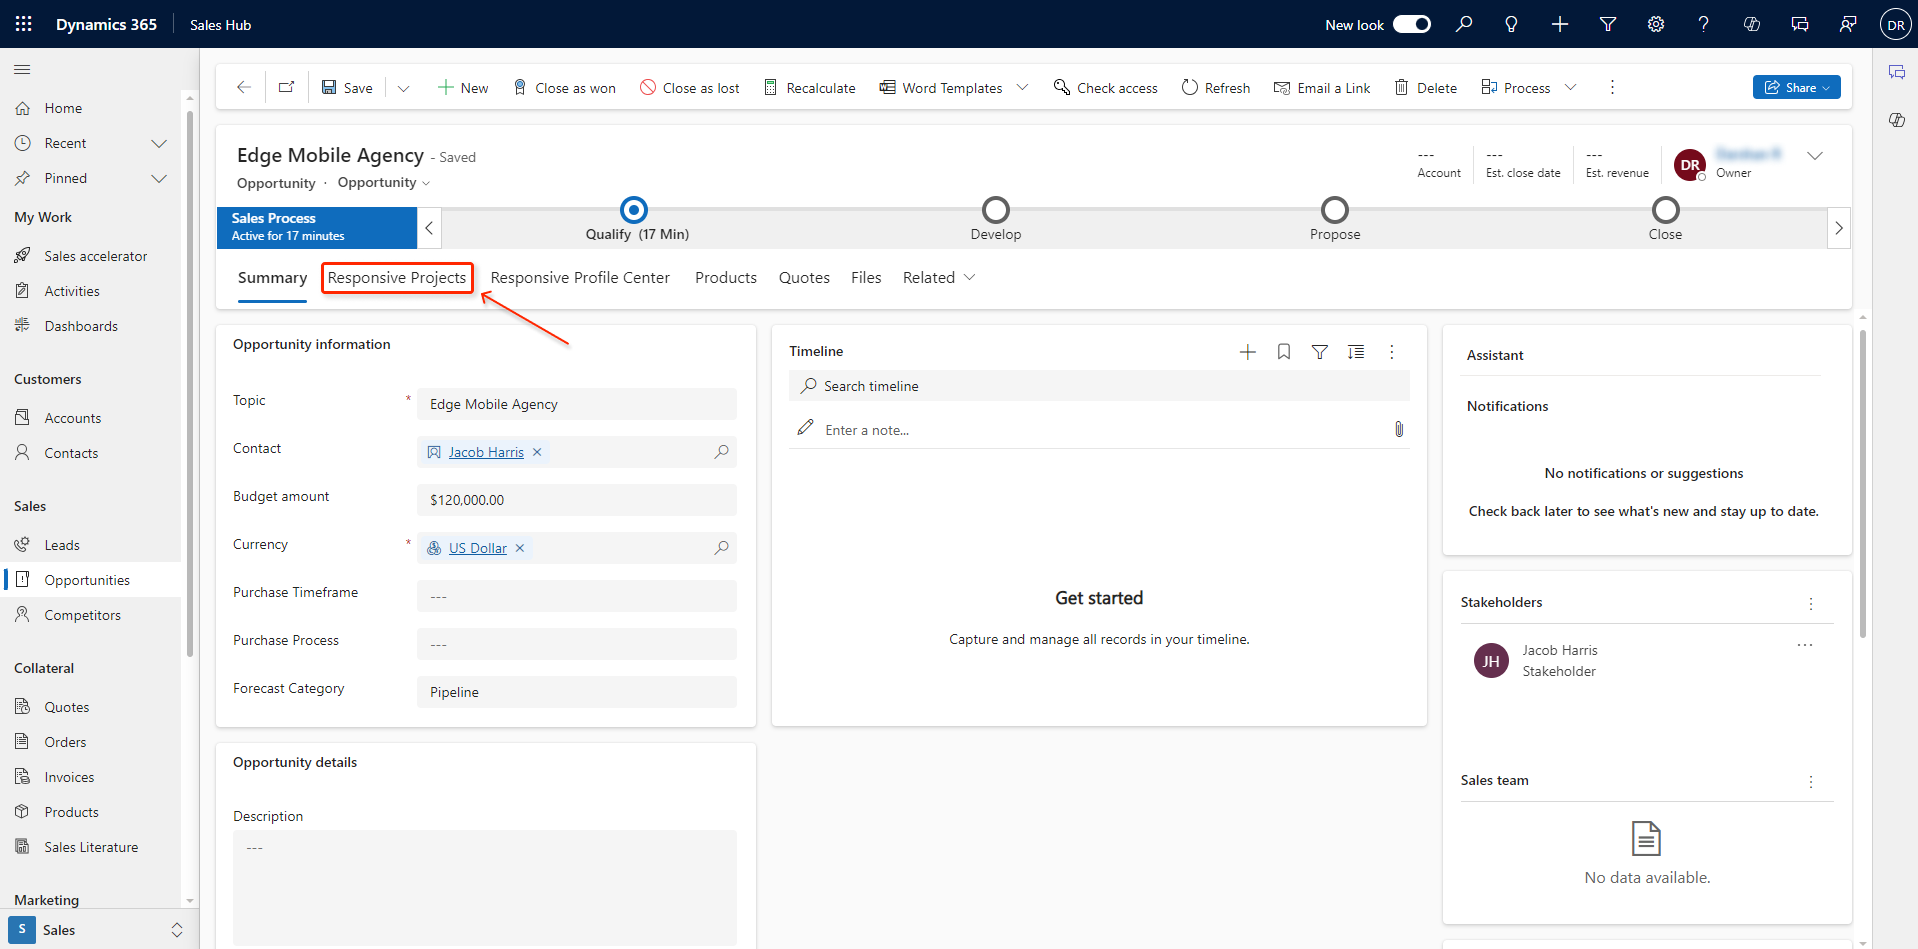
Task: Open the Jacob Harris contact link
Action: (486, 452)
